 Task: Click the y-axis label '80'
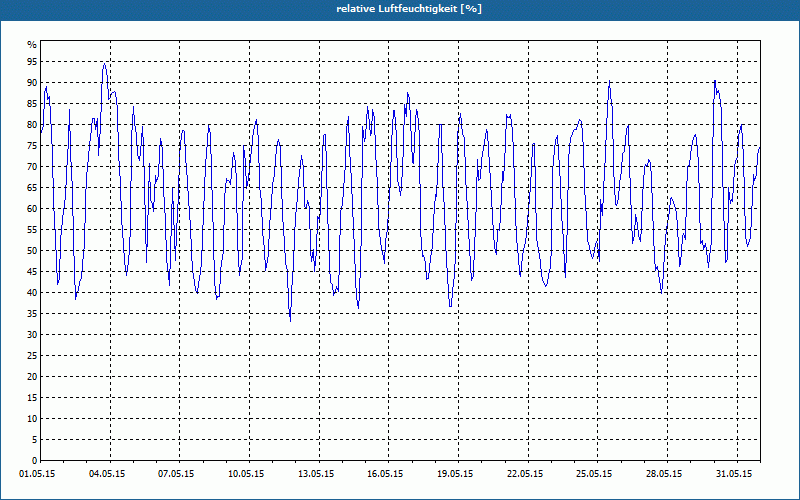[32, 124]
